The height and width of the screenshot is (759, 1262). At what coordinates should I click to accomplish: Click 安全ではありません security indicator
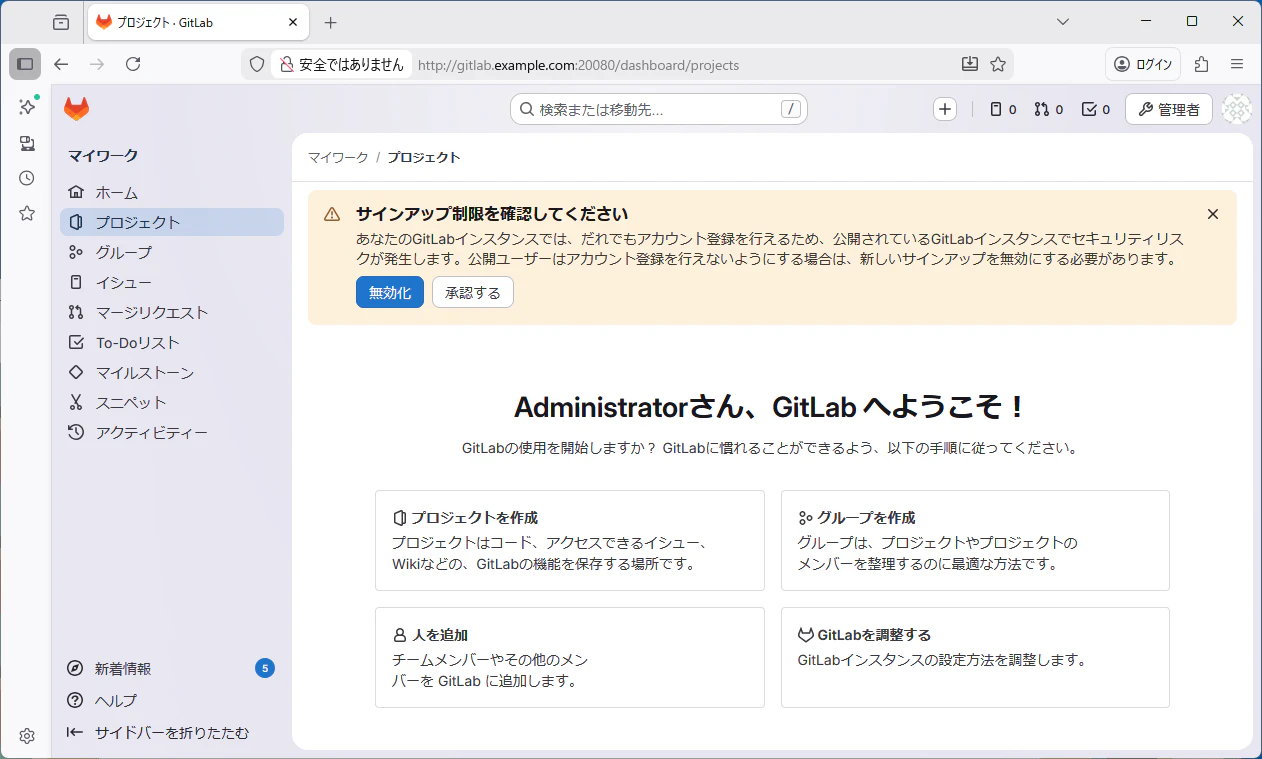pos(342,64)
